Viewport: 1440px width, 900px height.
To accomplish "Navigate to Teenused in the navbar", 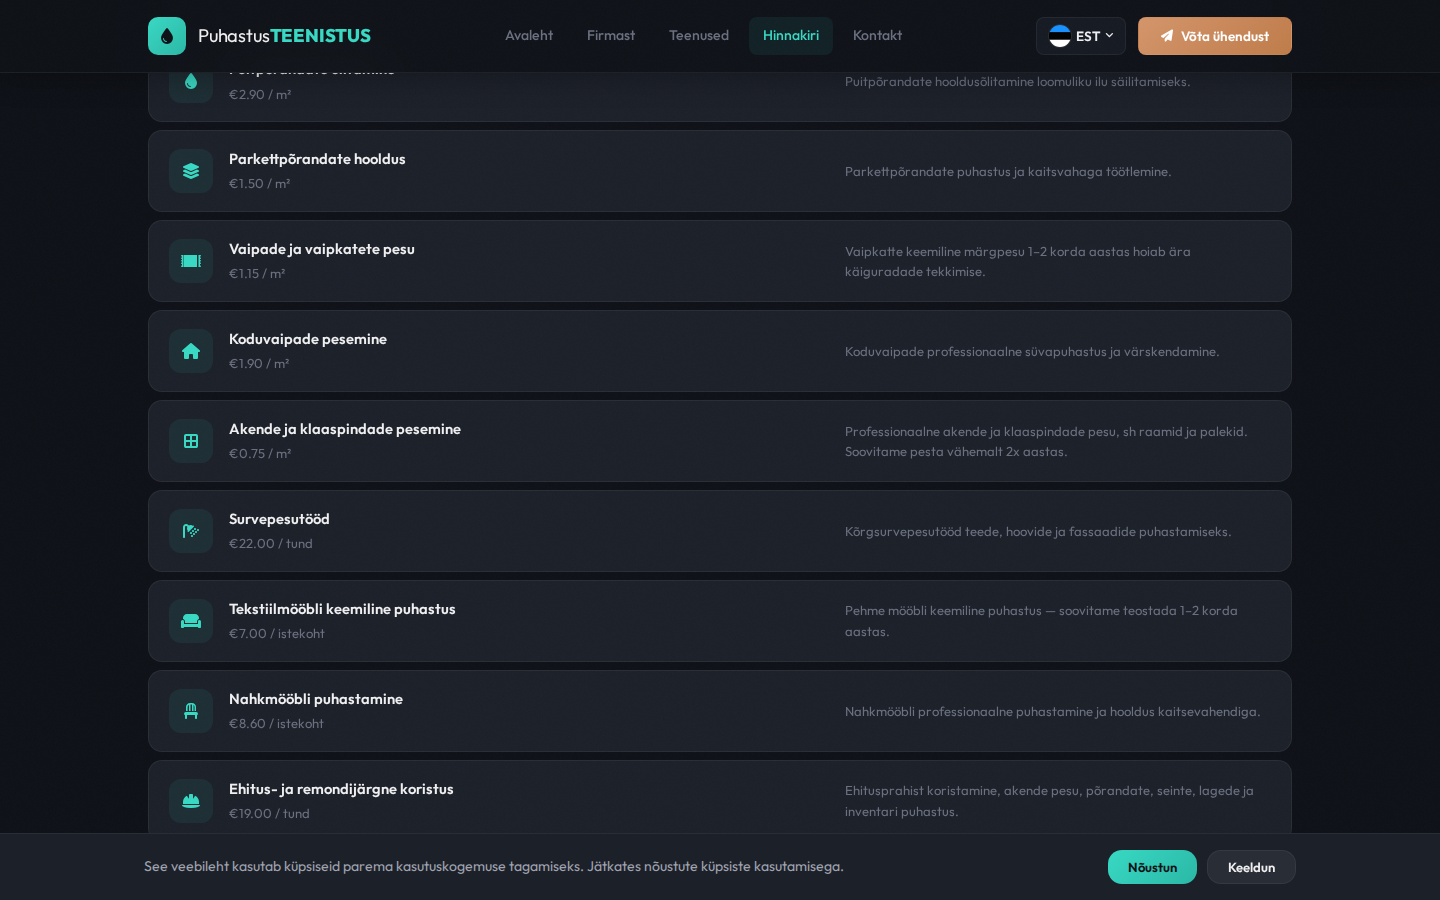I will 699,36.
